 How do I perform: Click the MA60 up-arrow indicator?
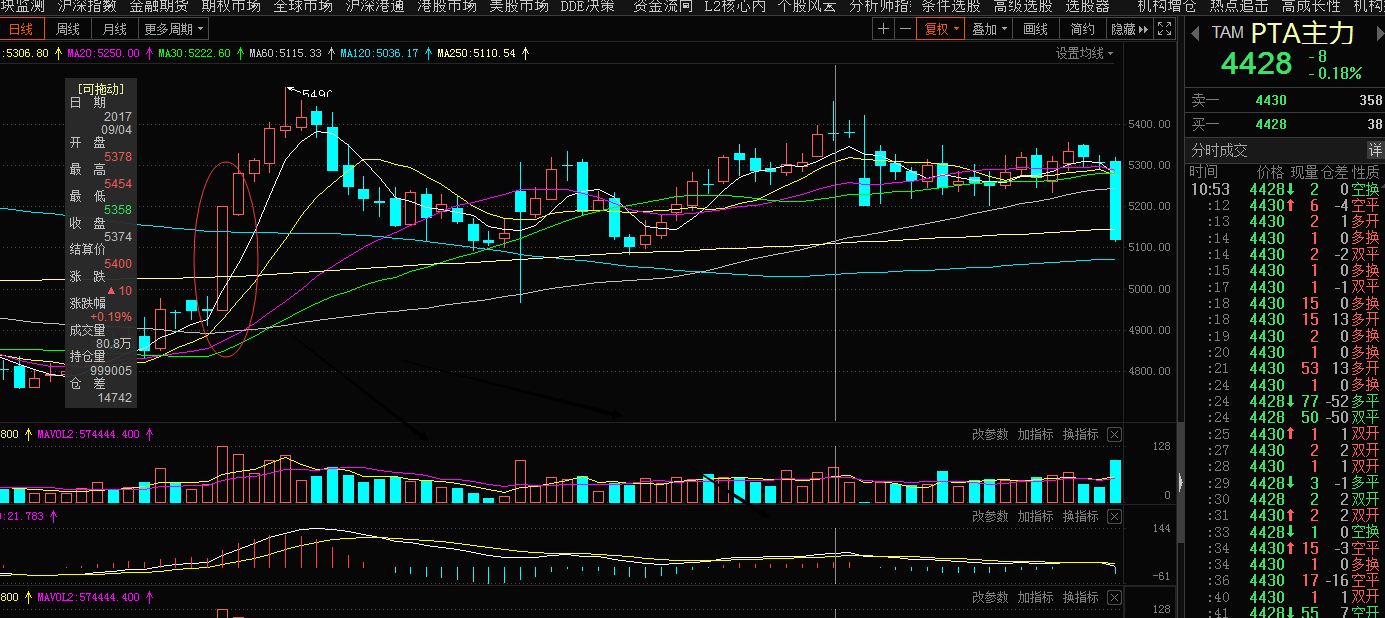(329, 53)
